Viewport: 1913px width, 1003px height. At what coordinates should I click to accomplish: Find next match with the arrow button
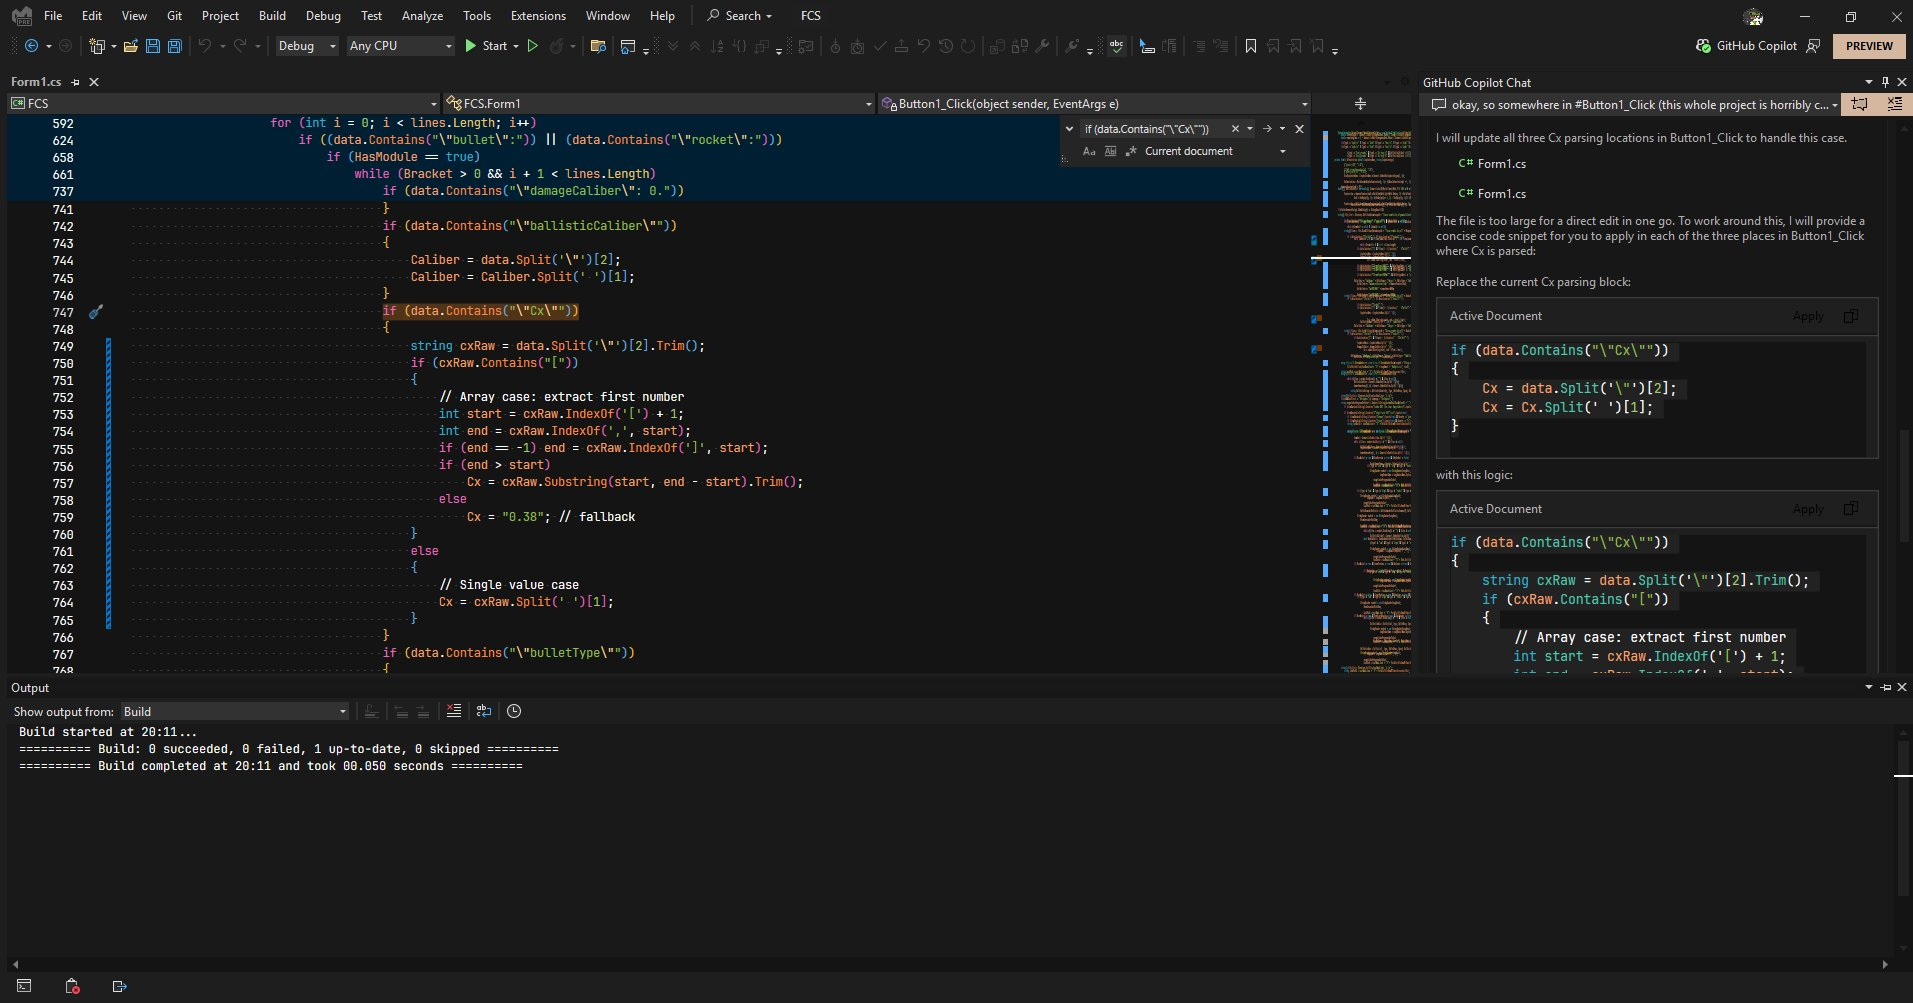coord(1267,129)
